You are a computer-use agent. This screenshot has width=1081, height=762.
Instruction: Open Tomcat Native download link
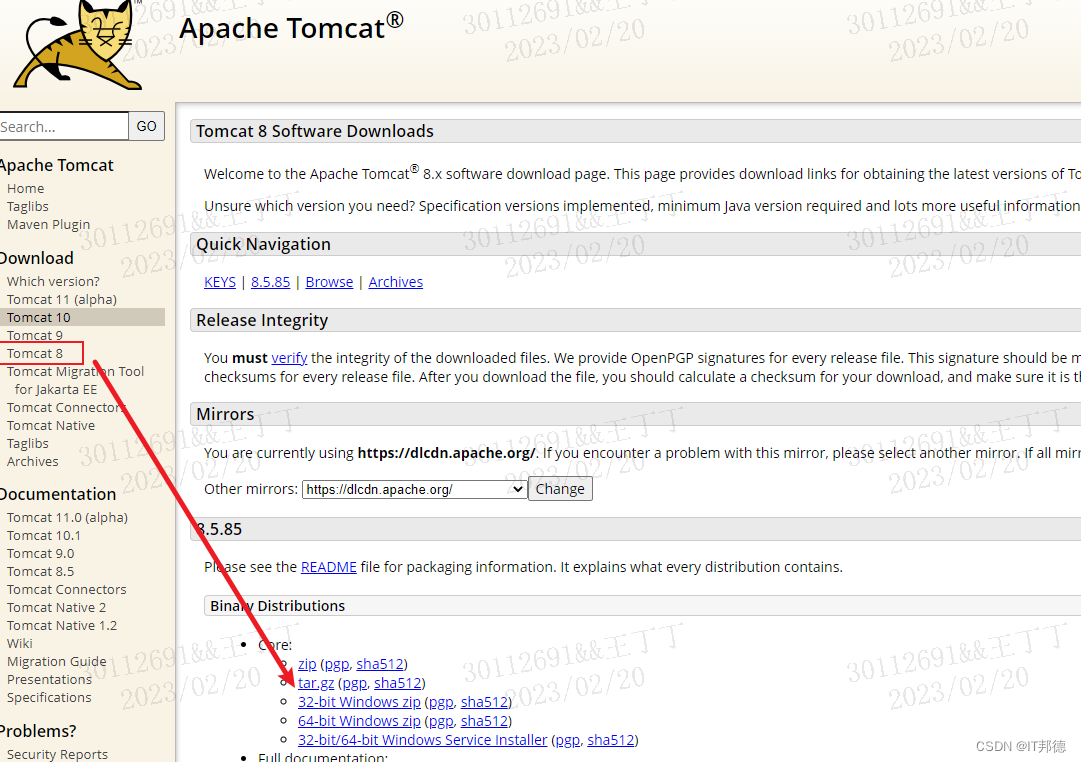(51, 425)
